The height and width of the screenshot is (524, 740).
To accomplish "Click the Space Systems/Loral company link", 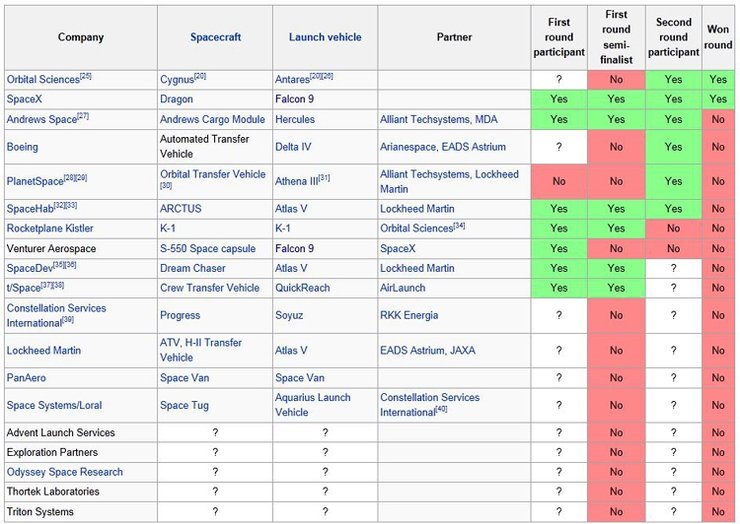I will pyautogui.click(x=54, y=405).
